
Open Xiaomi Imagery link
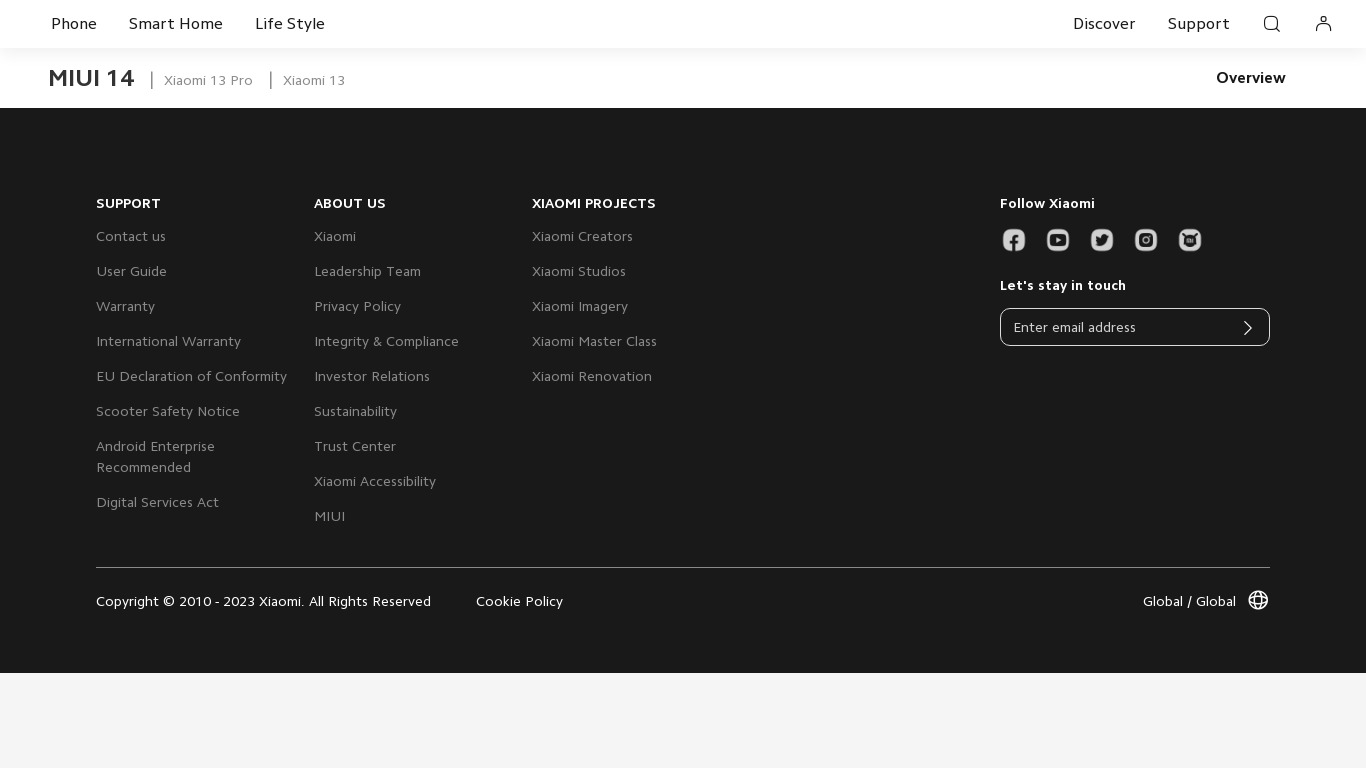coord(580,306)
